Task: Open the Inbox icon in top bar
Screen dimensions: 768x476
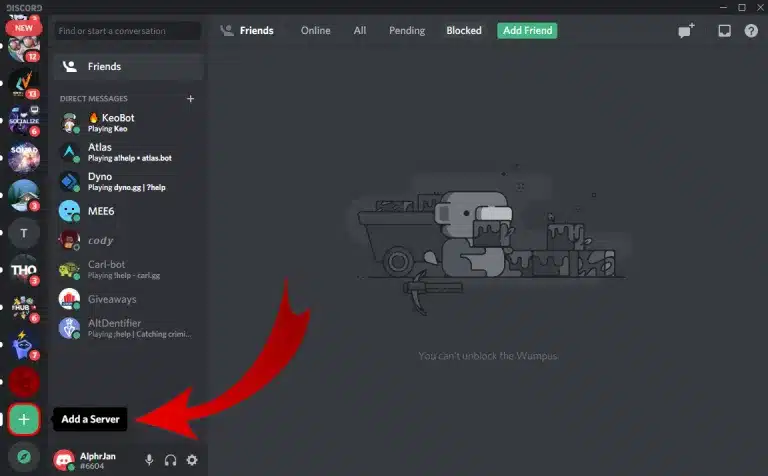Action: pos(724,31)
